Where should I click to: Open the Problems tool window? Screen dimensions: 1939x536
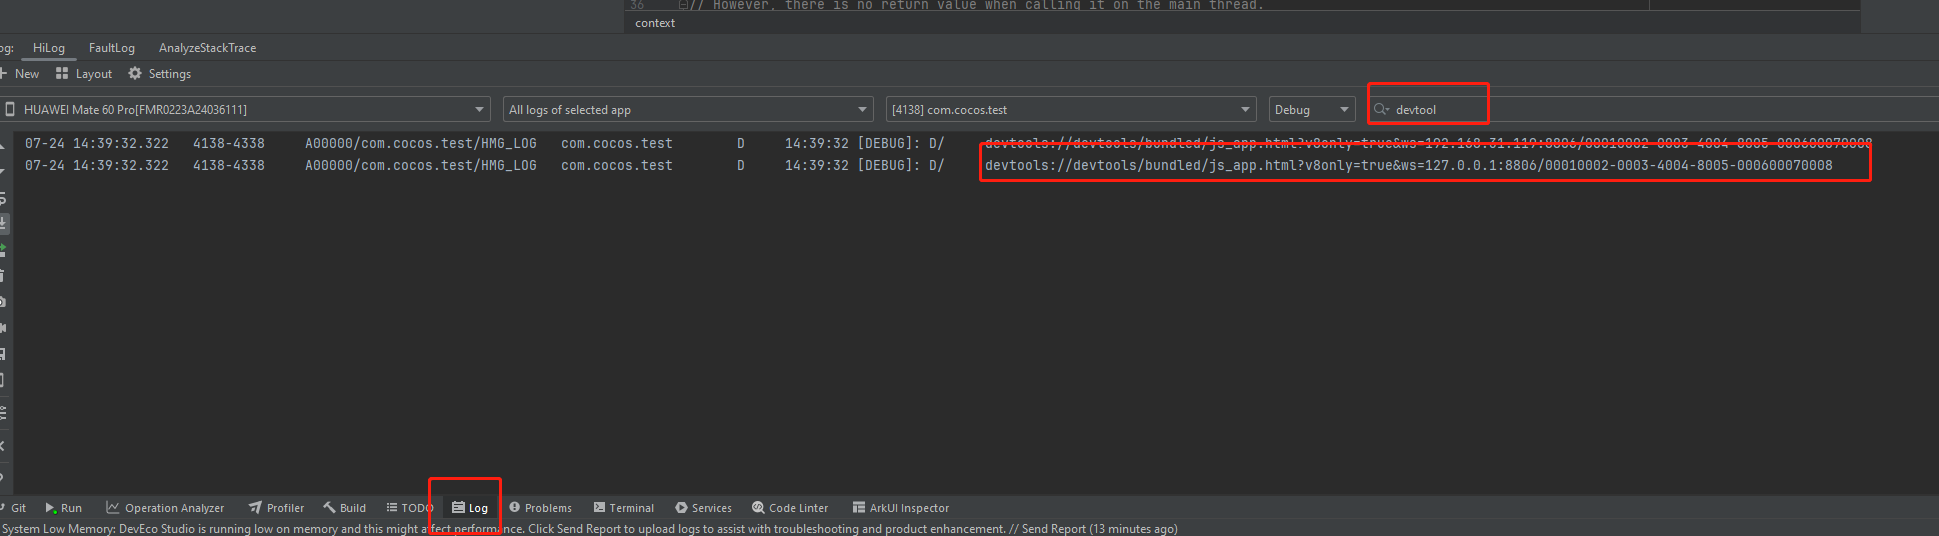(x=540, y=508)
